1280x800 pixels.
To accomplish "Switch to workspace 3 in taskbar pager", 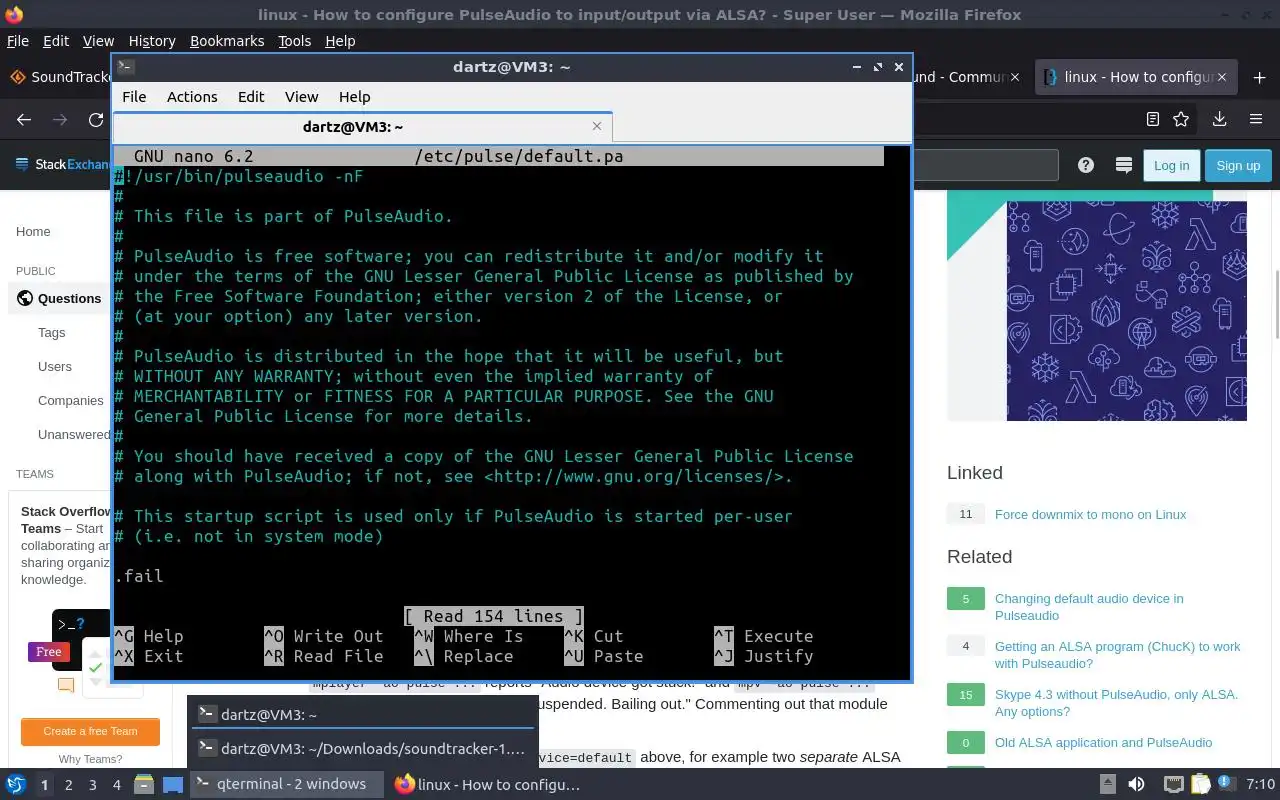I will pyautogui.click(x=92, y=785).
